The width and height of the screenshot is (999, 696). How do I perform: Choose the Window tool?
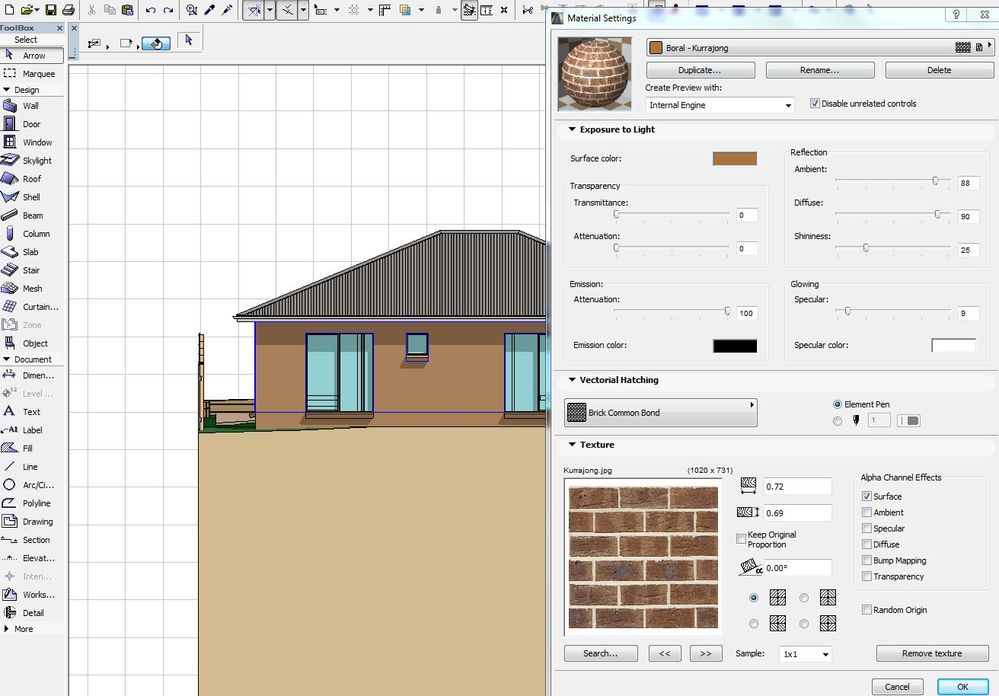pyautogui.click(x=37, y=142)
